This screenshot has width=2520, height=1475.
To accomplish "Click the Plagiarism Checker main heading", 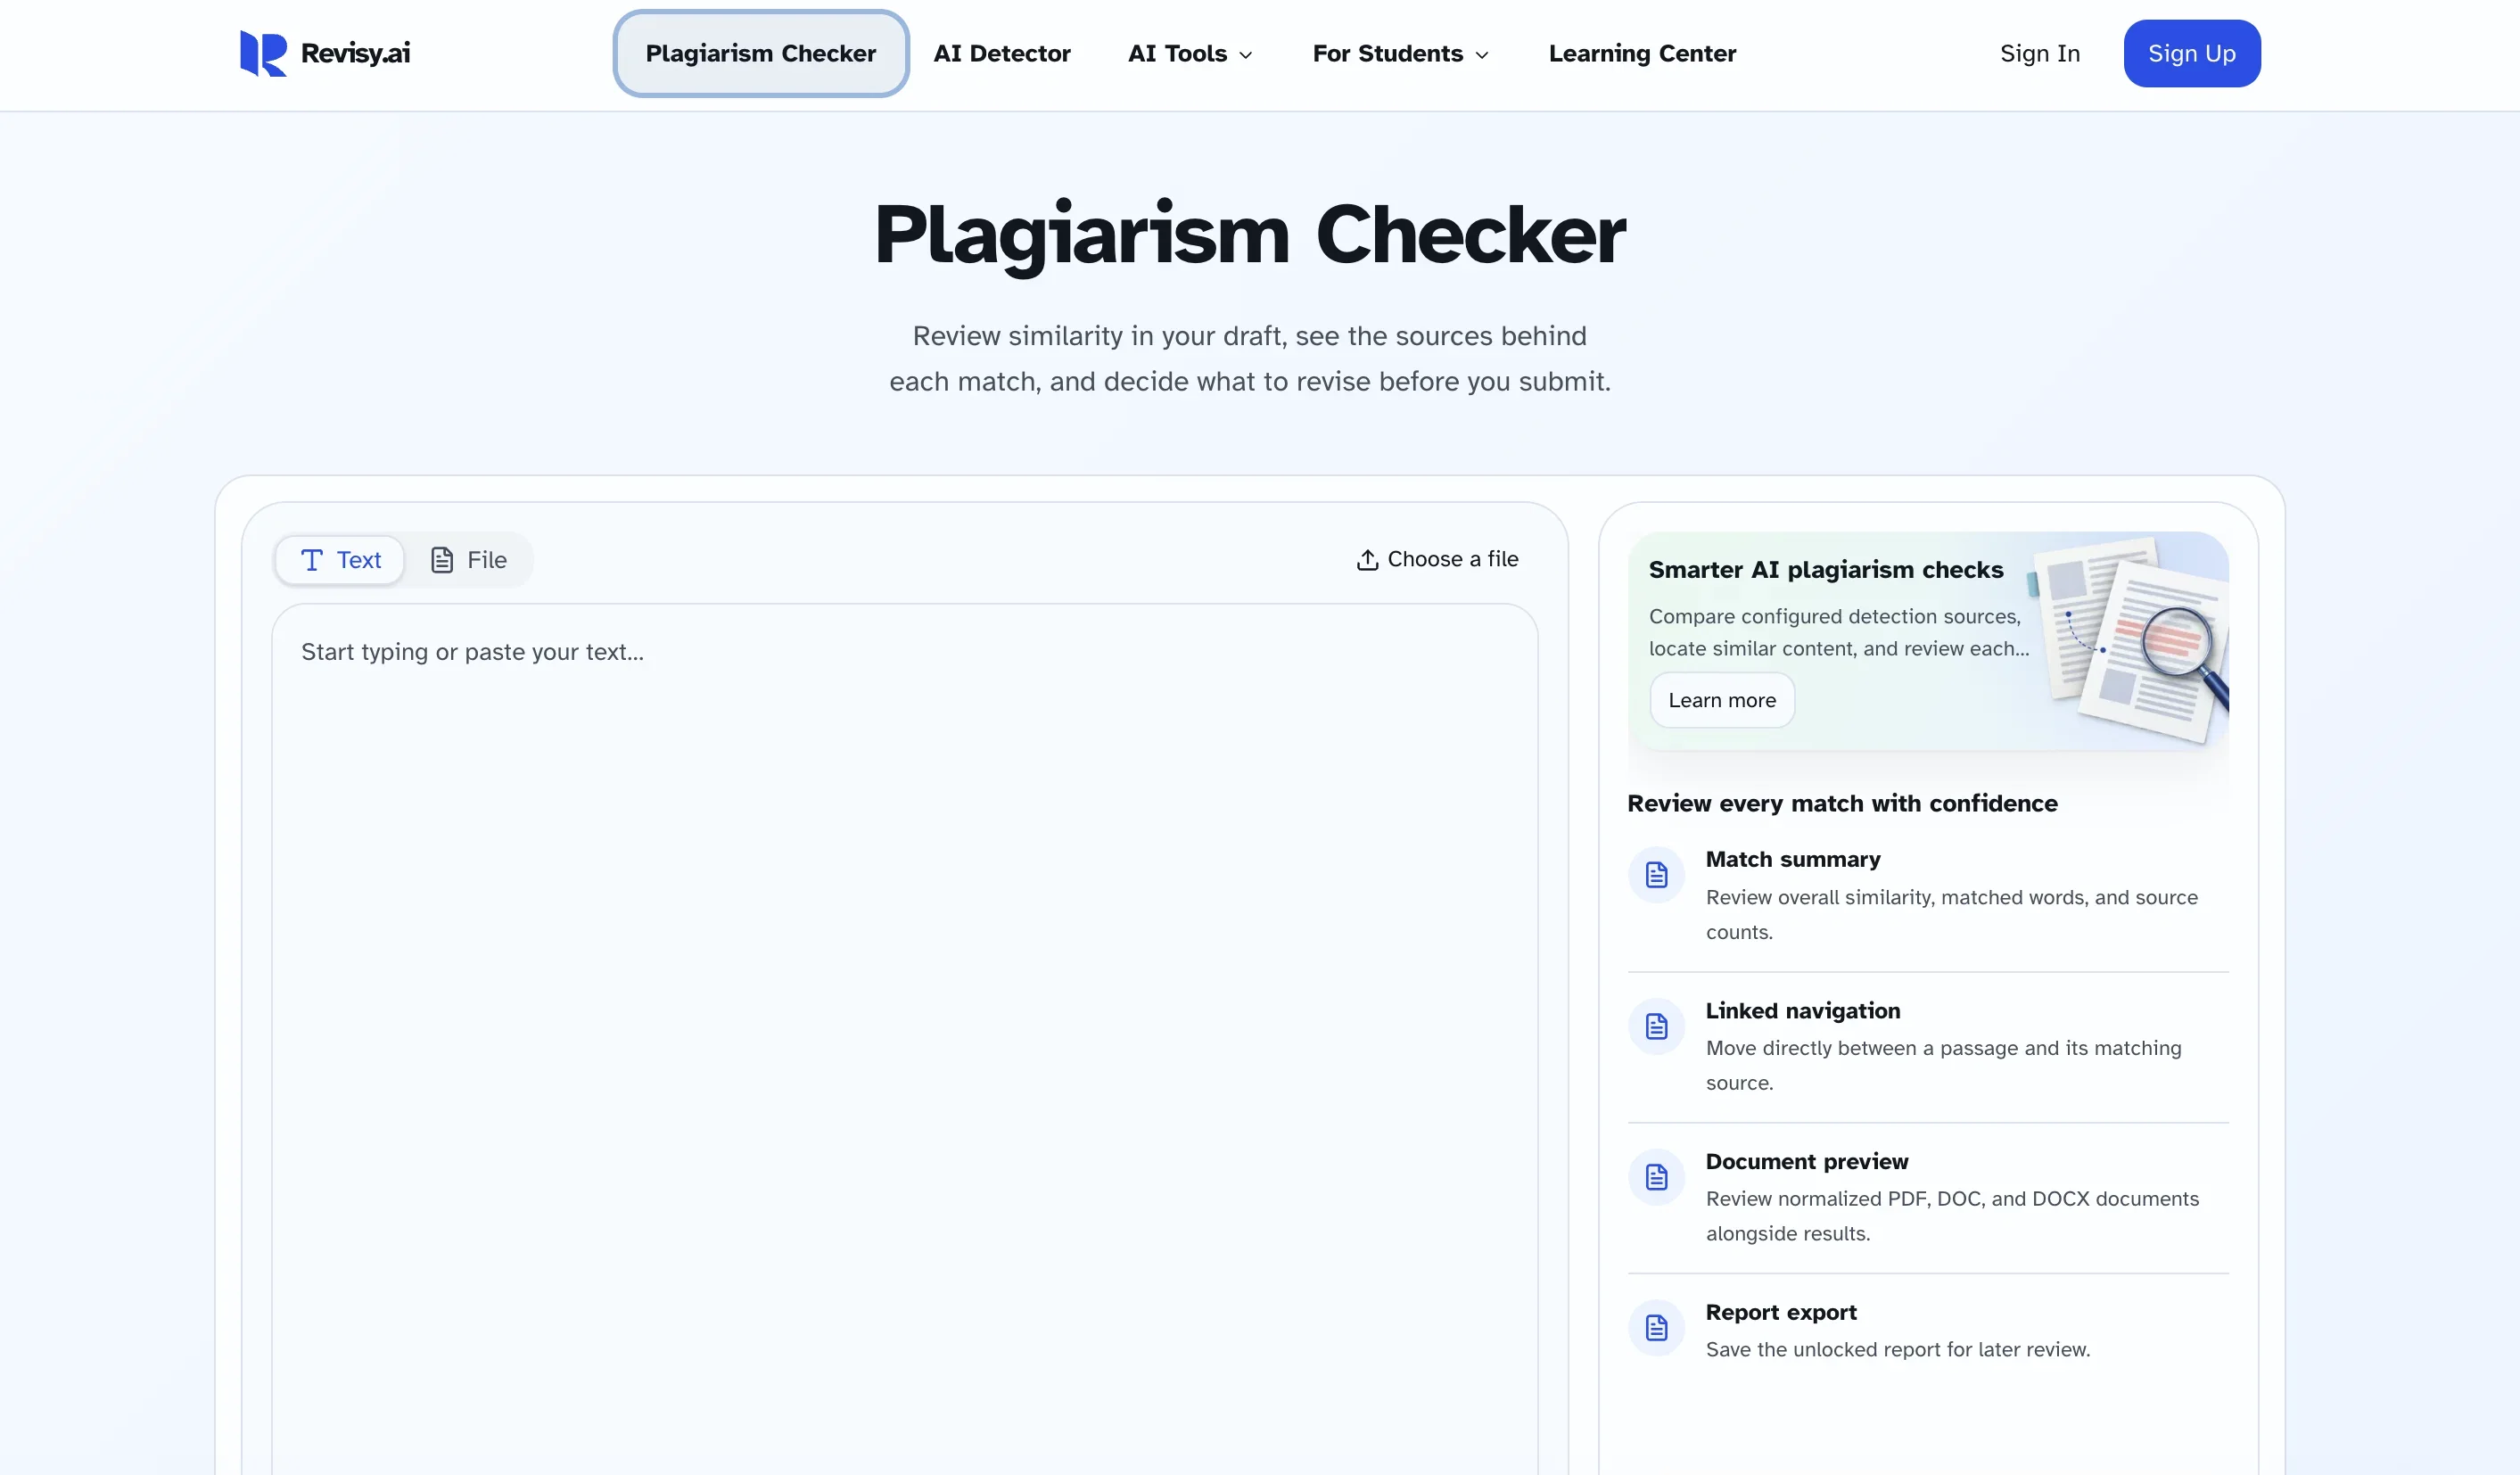I will pos(1250,235).
